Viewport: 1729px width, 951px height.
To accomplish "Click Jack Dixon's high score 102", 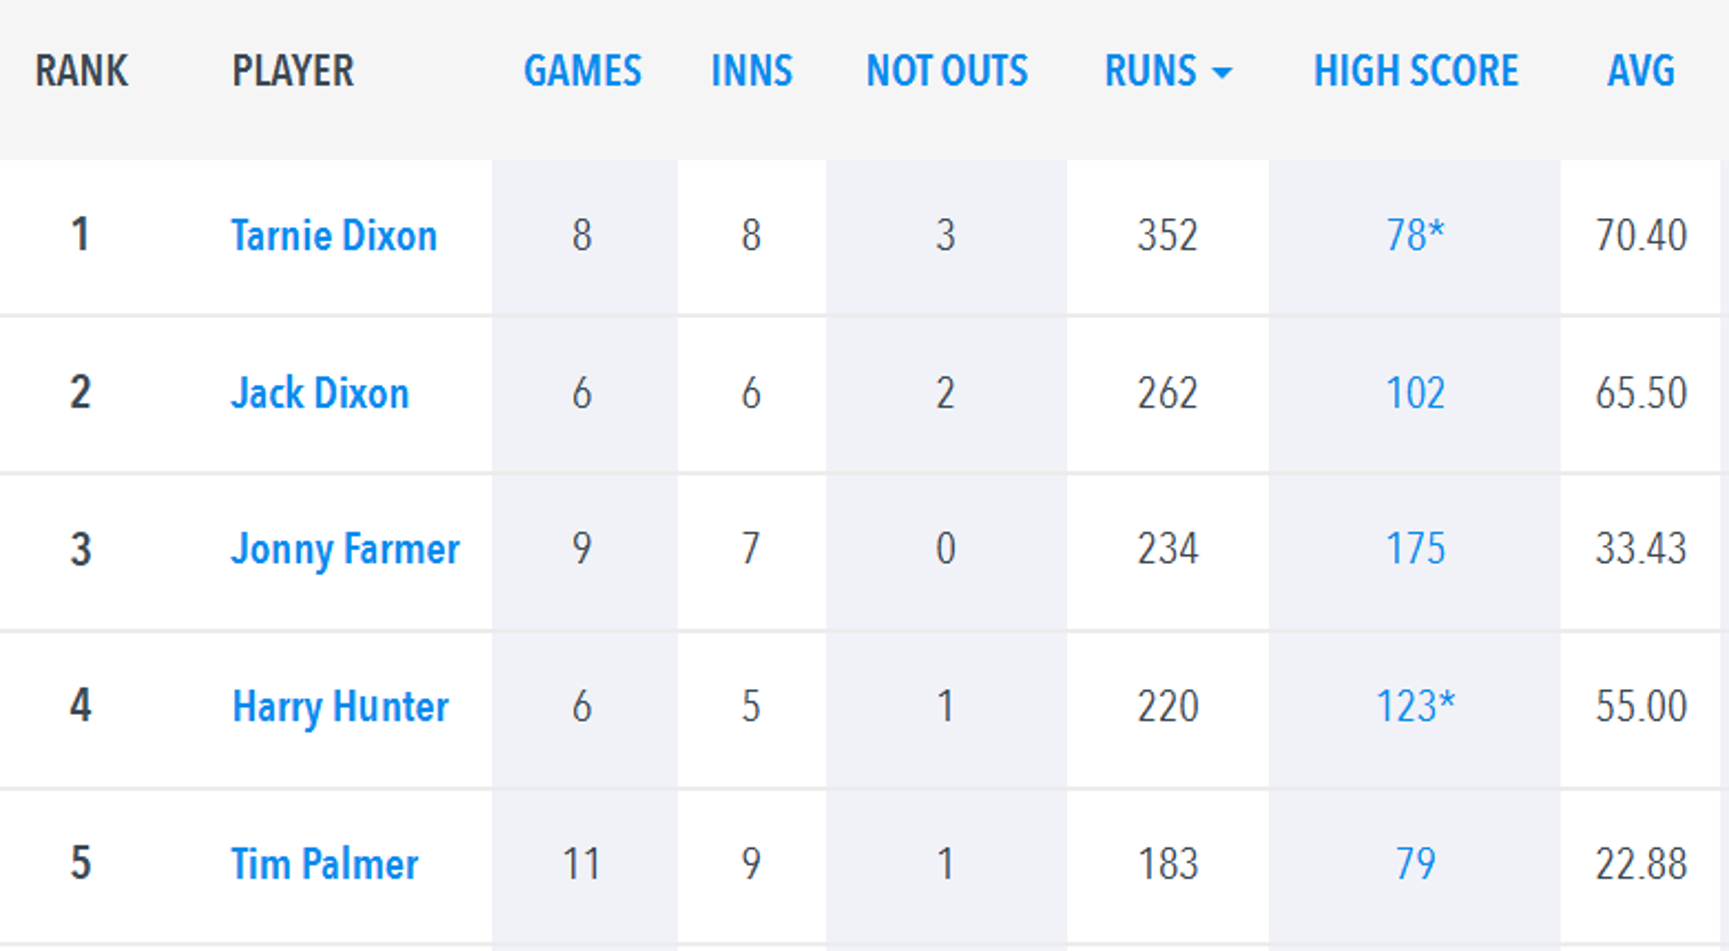I will [1415, 393].
